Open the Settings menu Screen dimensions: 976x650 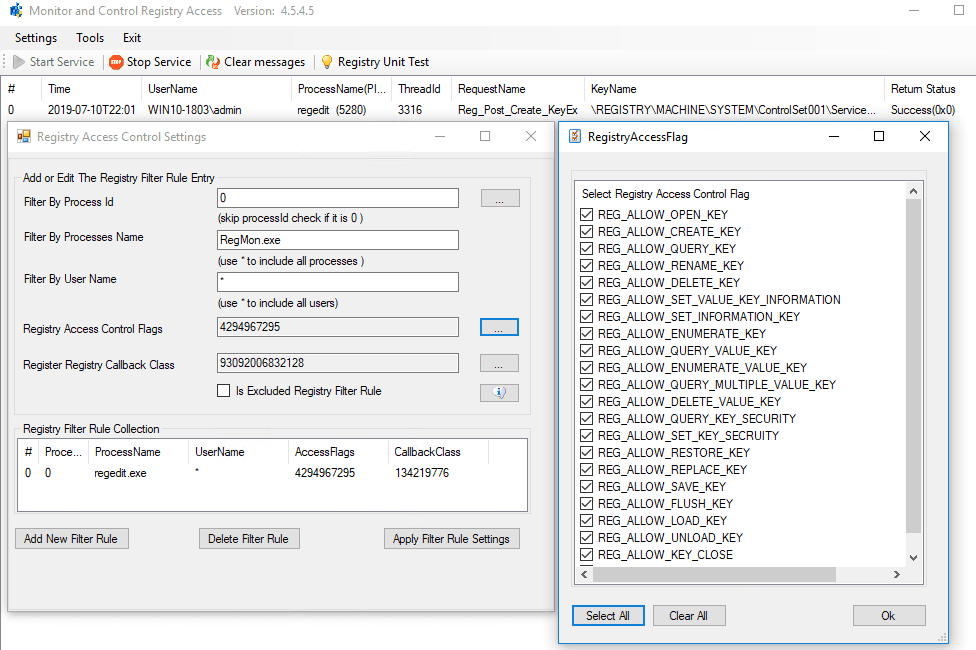[35, 38]
